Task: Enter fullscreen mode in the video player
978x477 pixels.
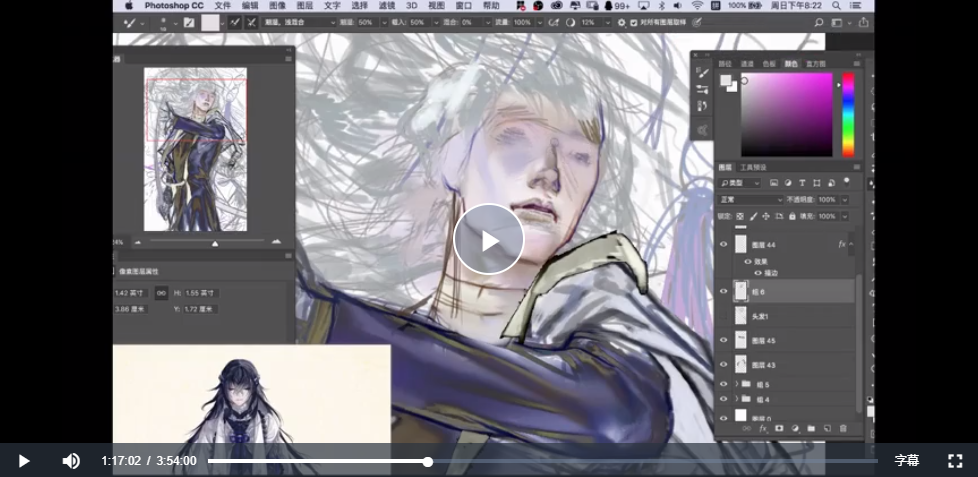Action: (955, 461)
